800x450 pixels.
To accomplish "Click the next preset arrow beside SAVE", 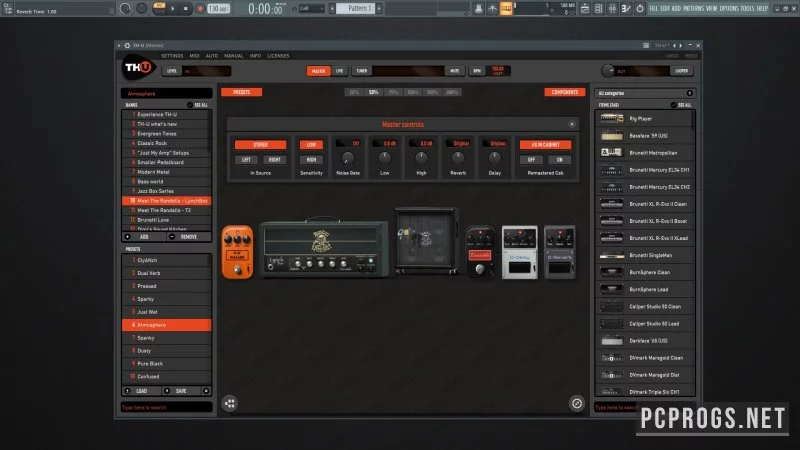I will (206, 391).
